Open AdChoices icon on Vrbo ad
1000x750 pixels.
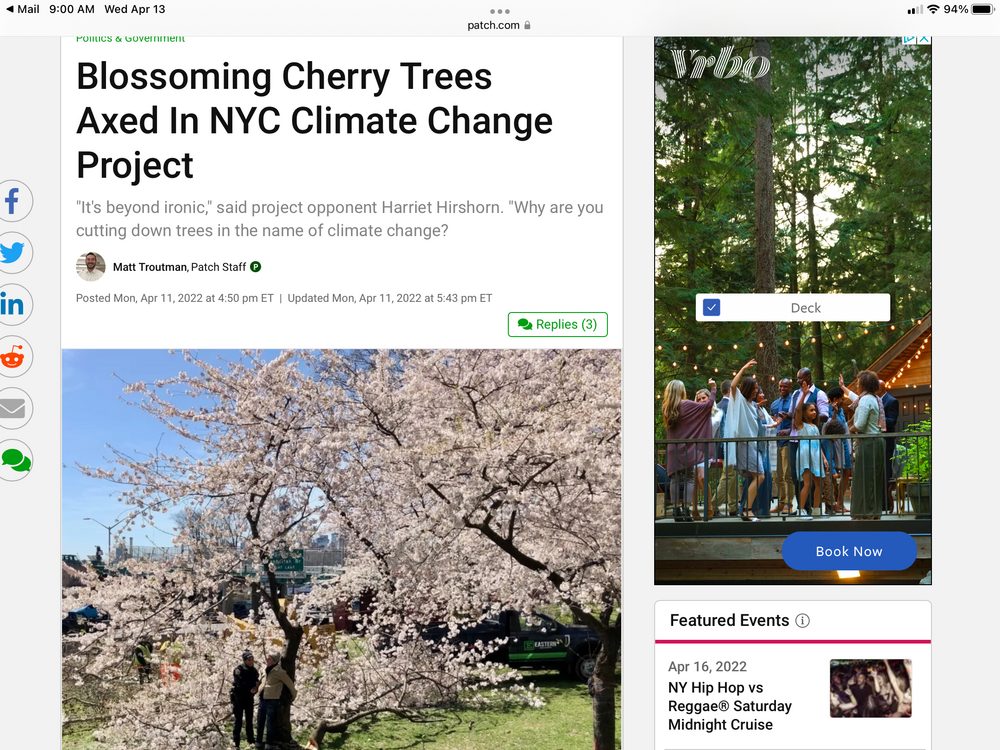(910, 39)
